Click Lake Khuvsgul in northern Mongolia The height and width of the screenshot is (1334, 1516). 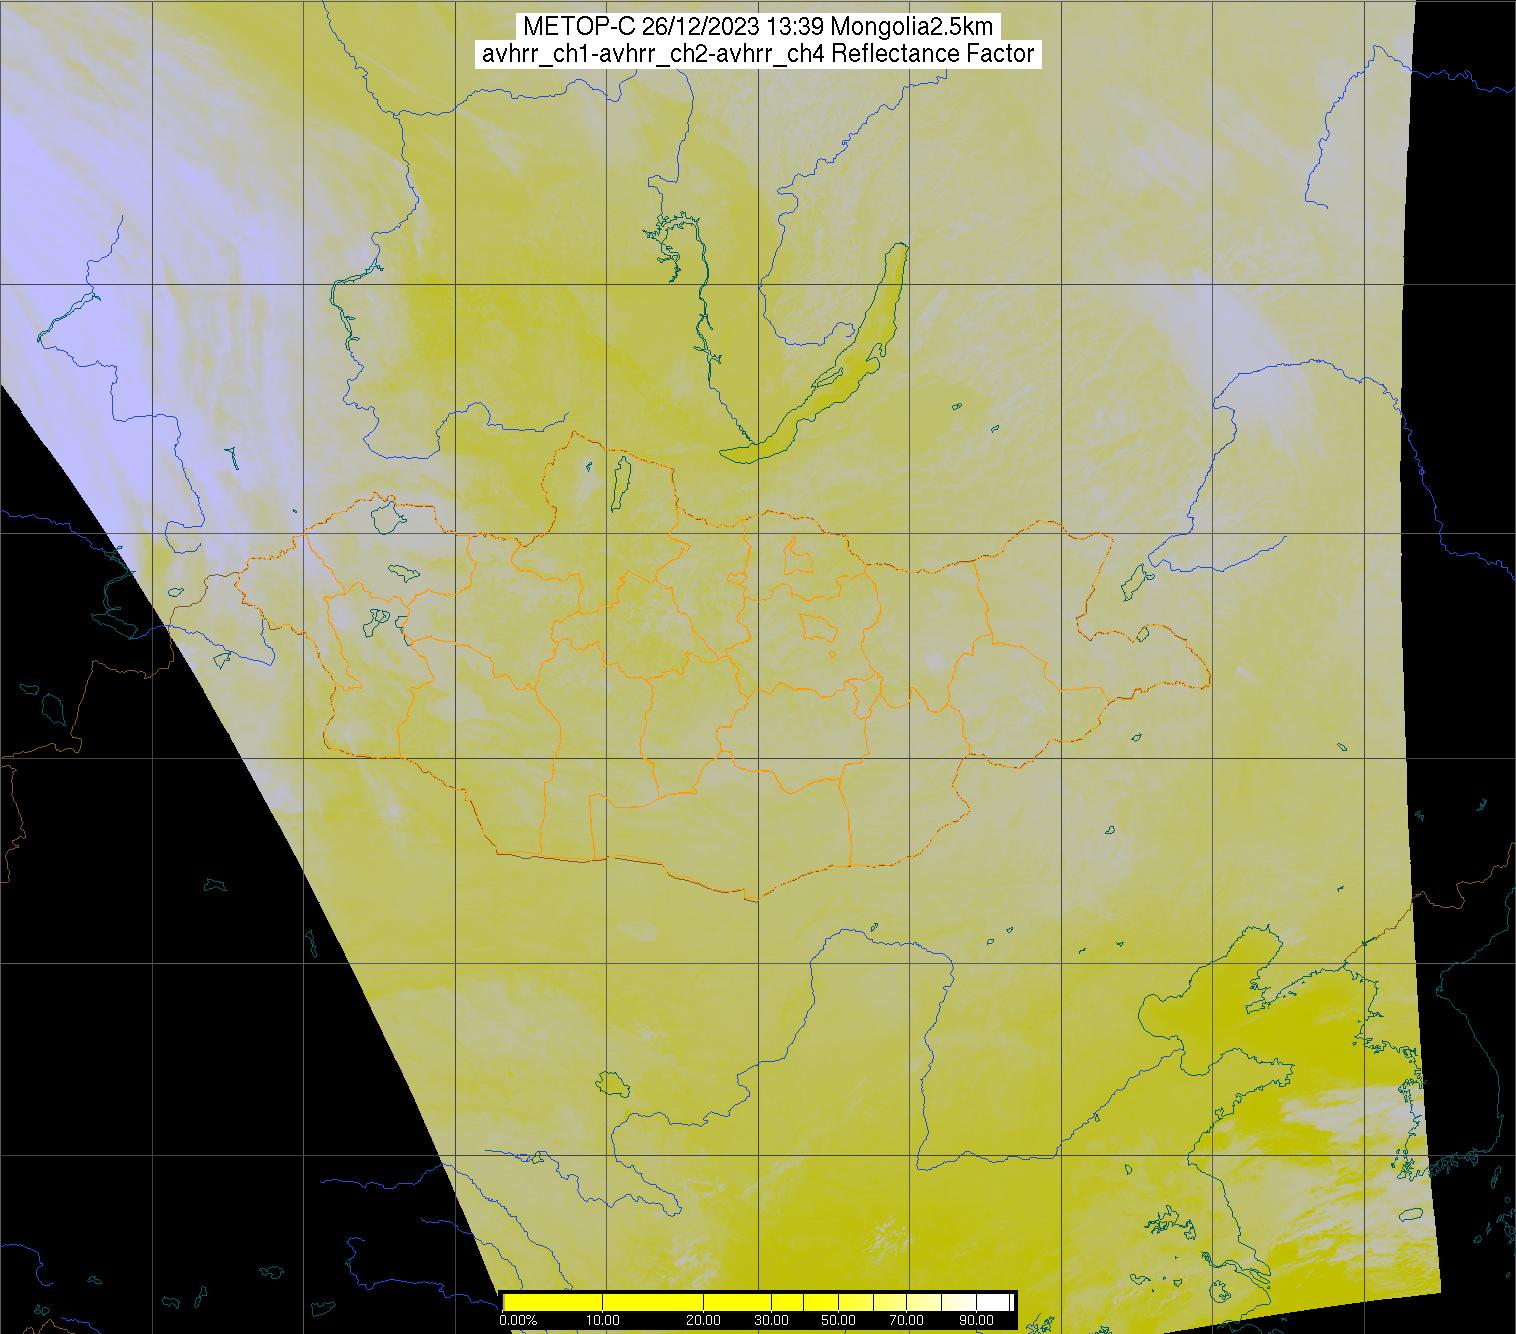pos(620,482)
